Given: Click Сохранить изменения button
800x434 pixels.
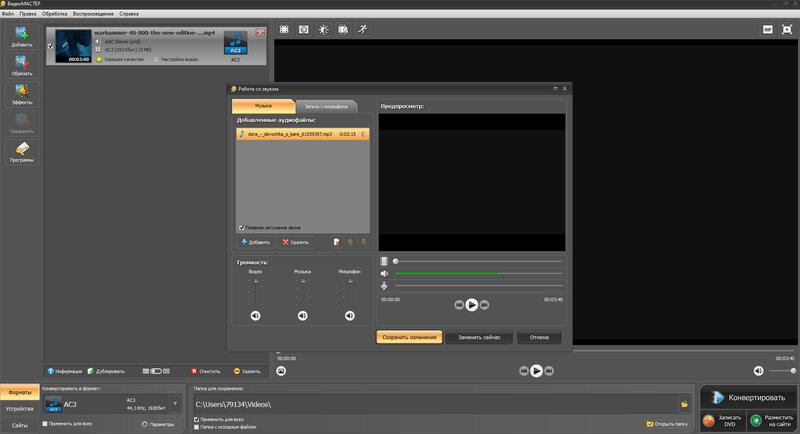Looking at the screenshot, I should [409, 337].
